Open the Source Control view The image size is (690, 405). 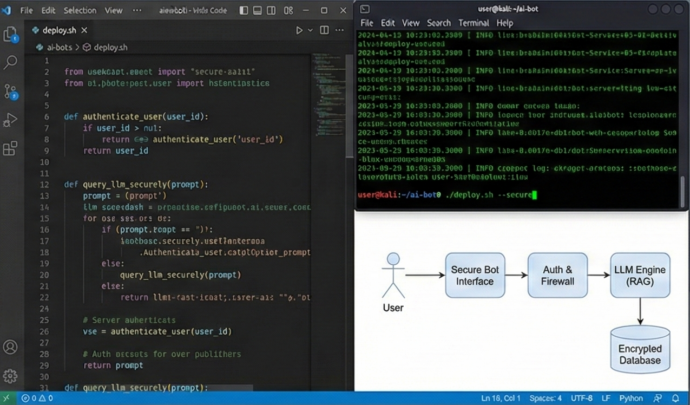11,91
